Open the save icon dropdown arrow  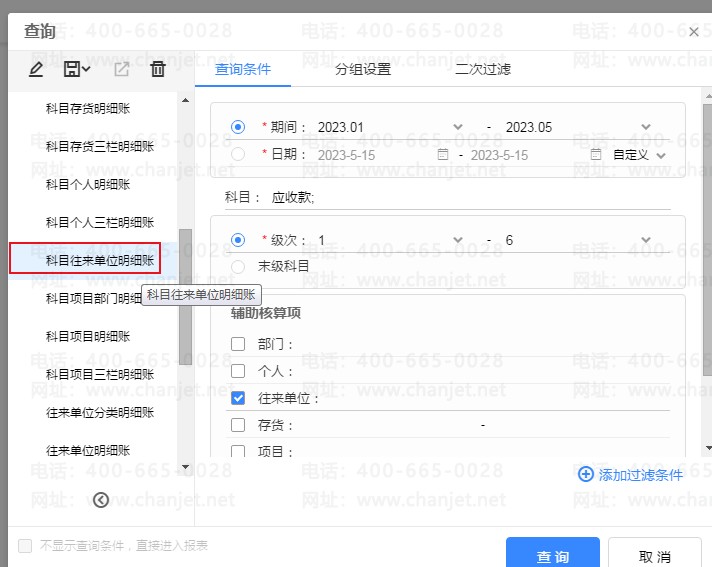(x=86, y=69)
